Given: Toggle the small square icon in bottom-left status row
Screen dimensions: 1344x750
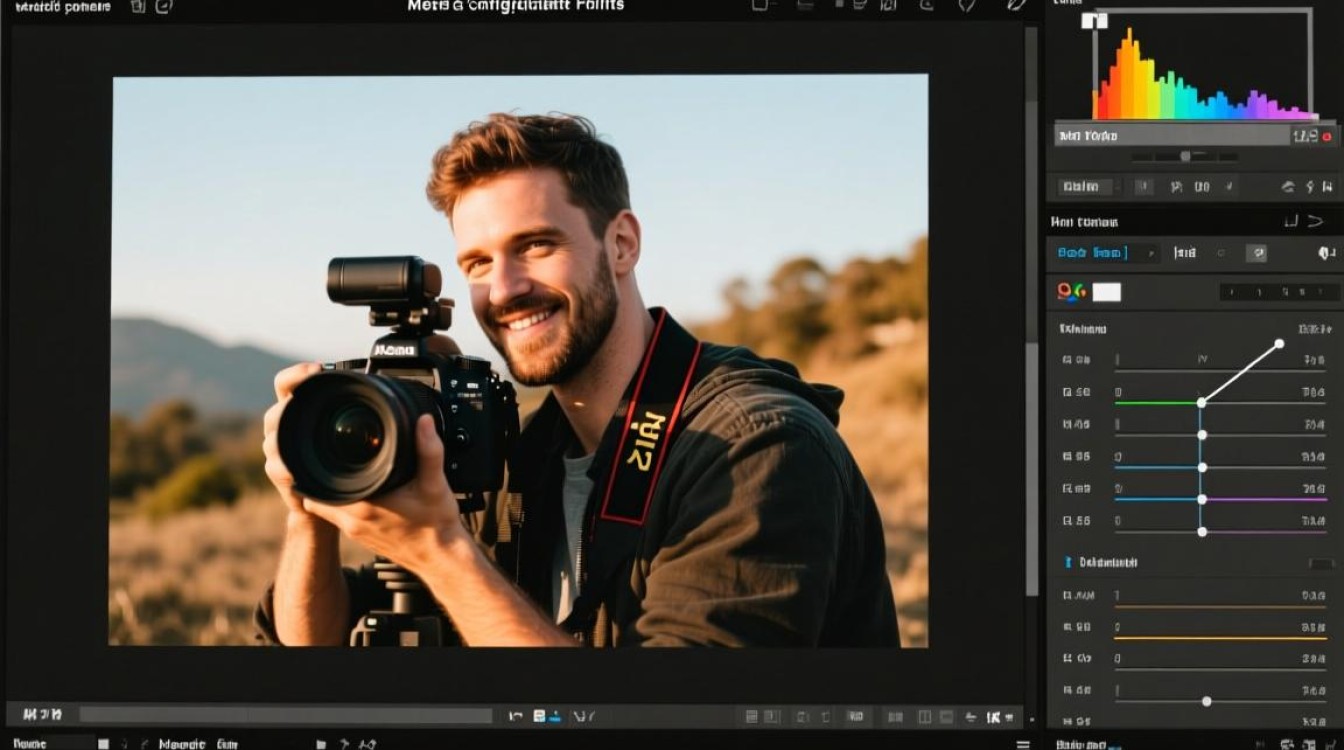Looking at the screenshot, I should point(103,743).
